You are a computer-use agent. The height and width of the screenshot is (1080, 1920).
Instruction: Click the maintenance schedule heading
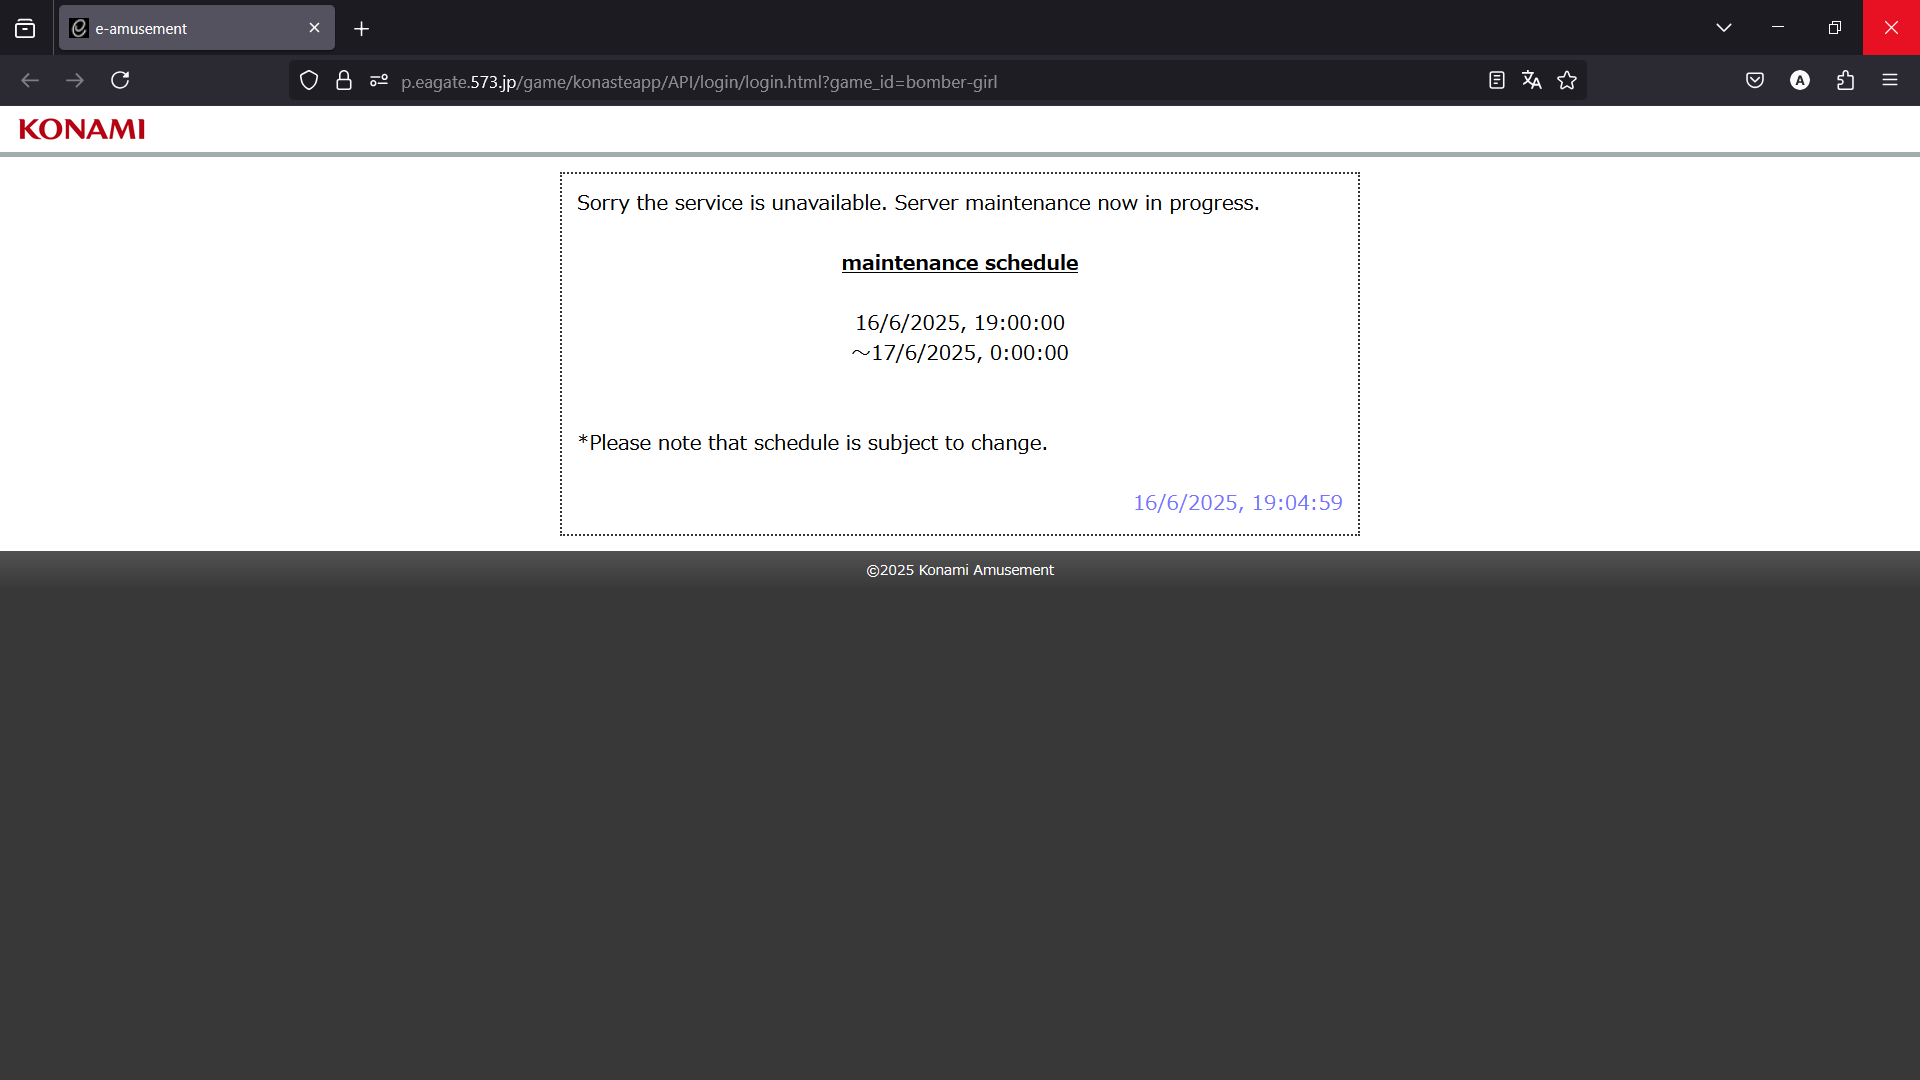point(959,262)
